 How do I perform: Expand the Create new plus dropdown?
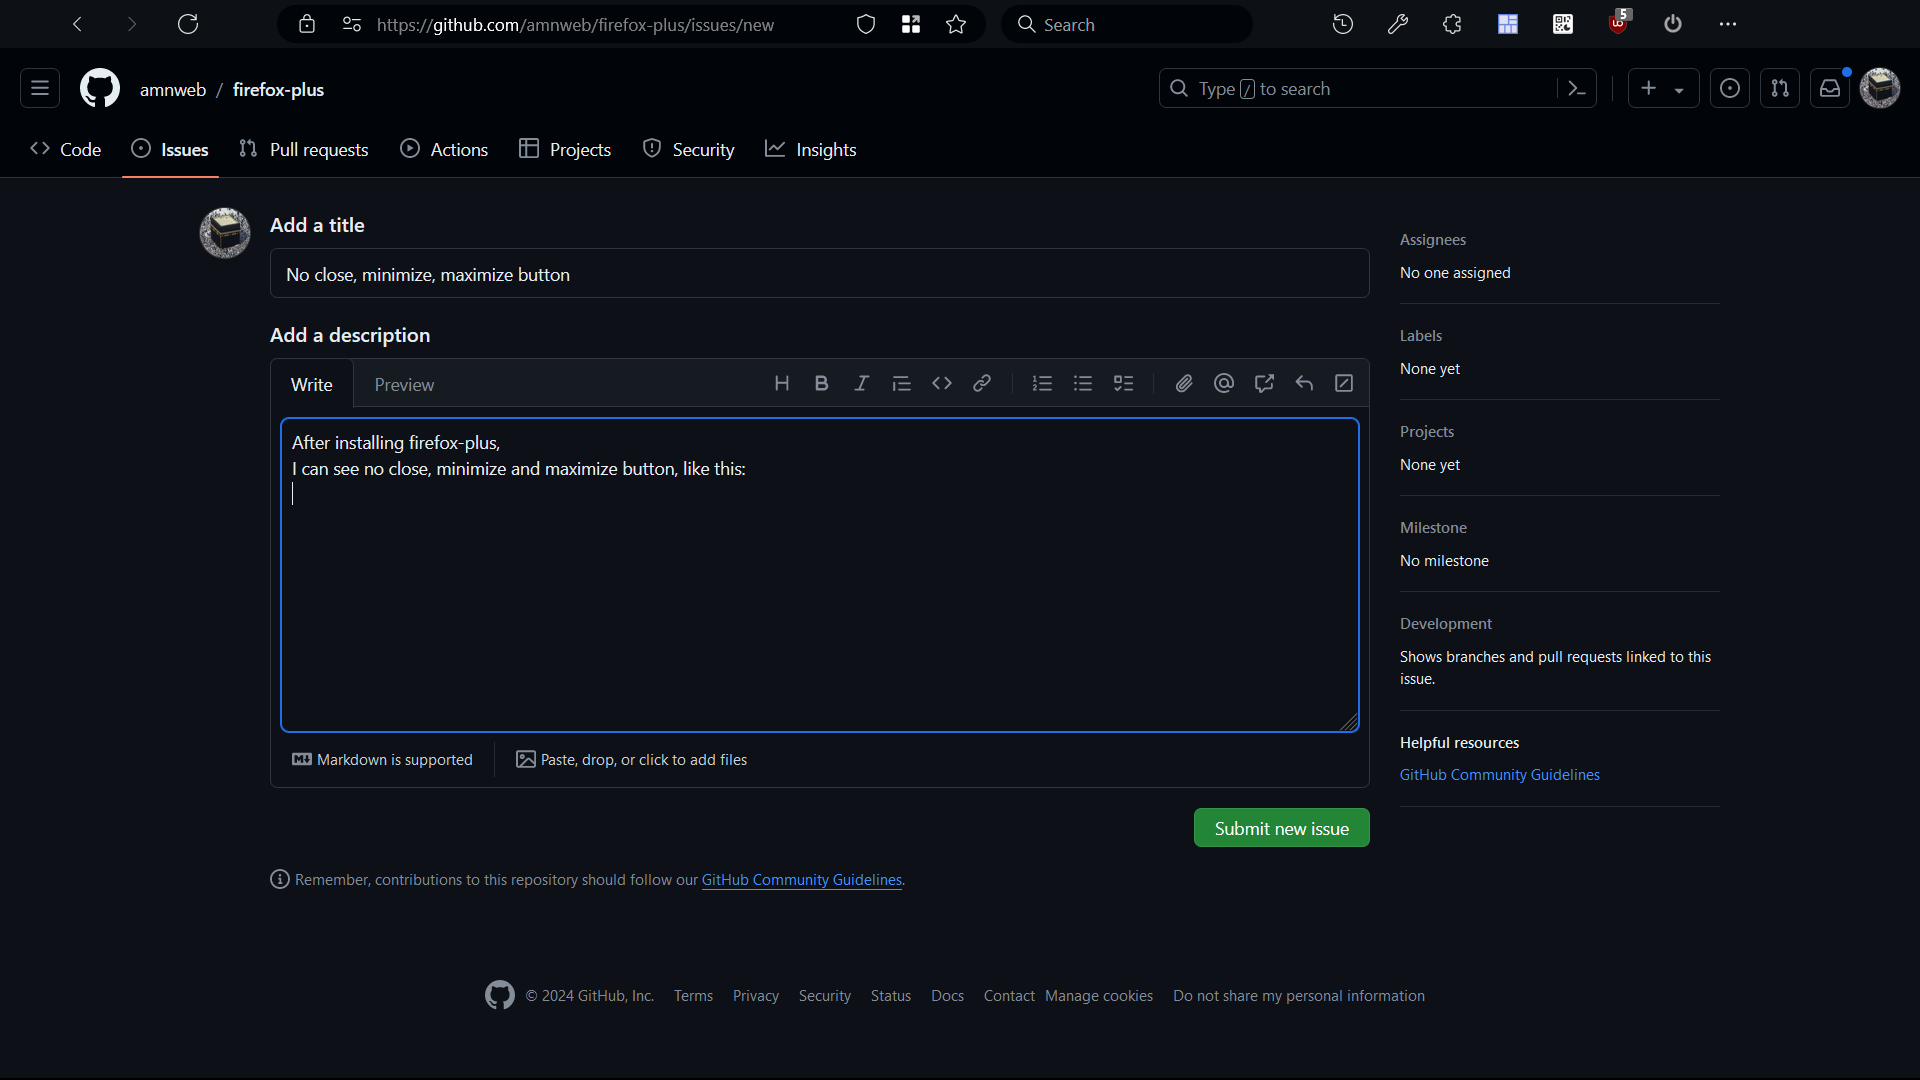click(x=1663, y=88)
